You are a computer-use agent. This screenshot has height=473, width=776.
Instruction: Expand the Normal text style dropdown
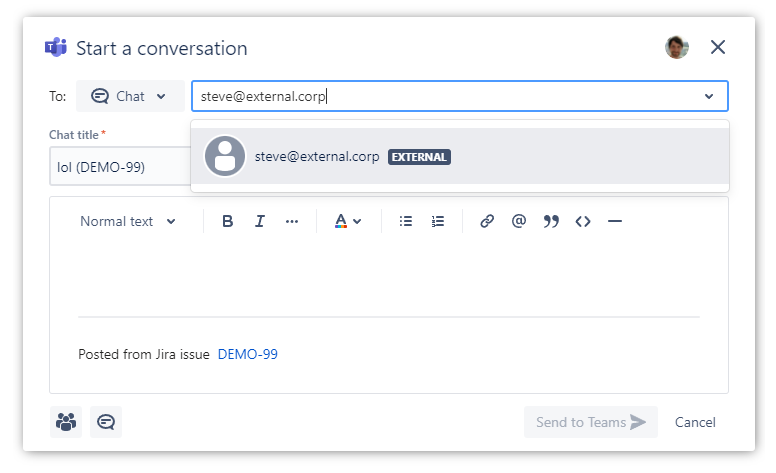click(x=128, y=222)
